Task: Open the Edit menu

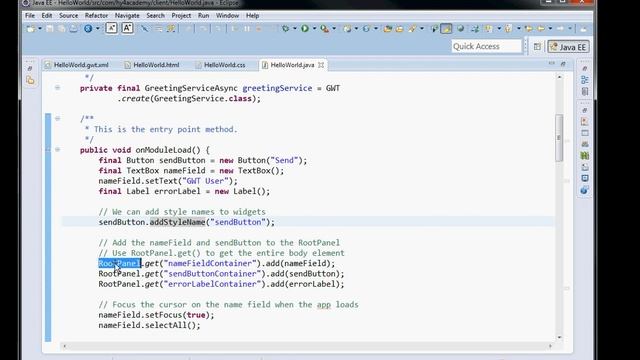Action: click(x=47, y=16)
